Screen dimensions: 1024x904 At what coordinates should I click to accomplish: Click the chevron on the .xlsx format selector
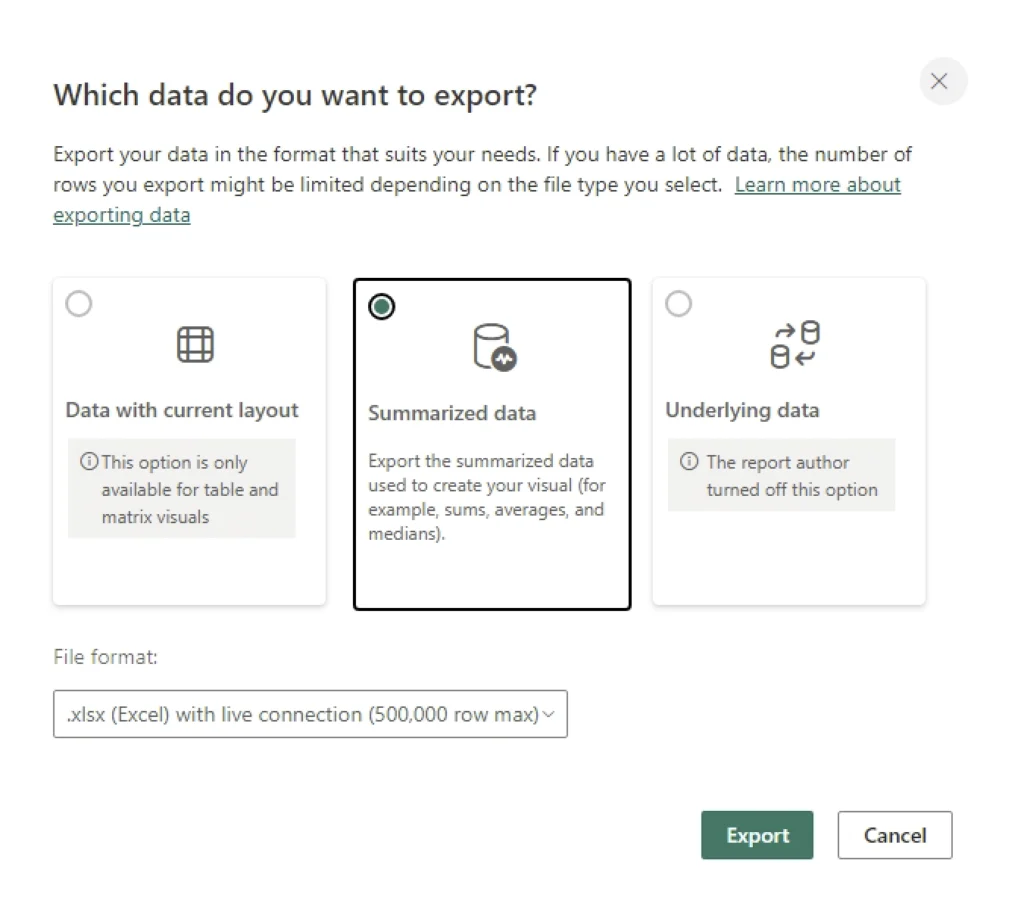coord(548,713)
